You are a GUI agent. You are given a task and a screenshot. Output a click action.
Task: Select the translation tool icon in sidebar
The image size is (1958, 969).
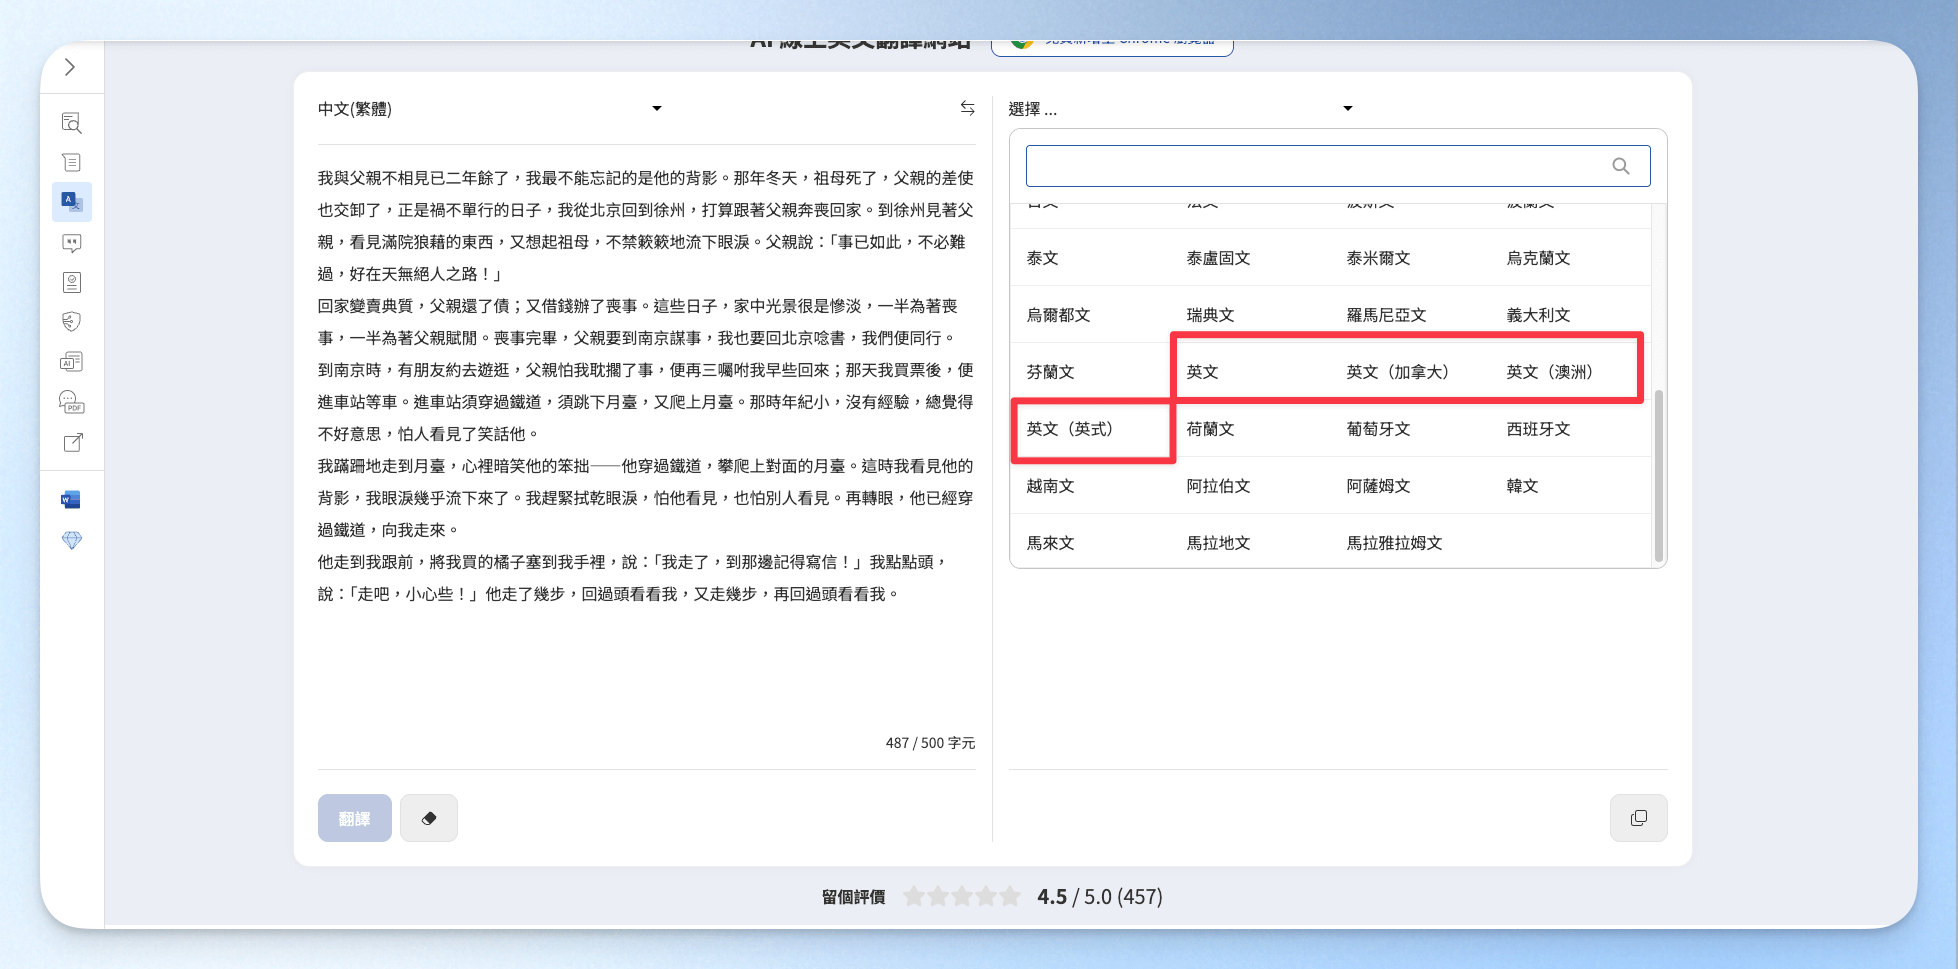coord(72,202)
